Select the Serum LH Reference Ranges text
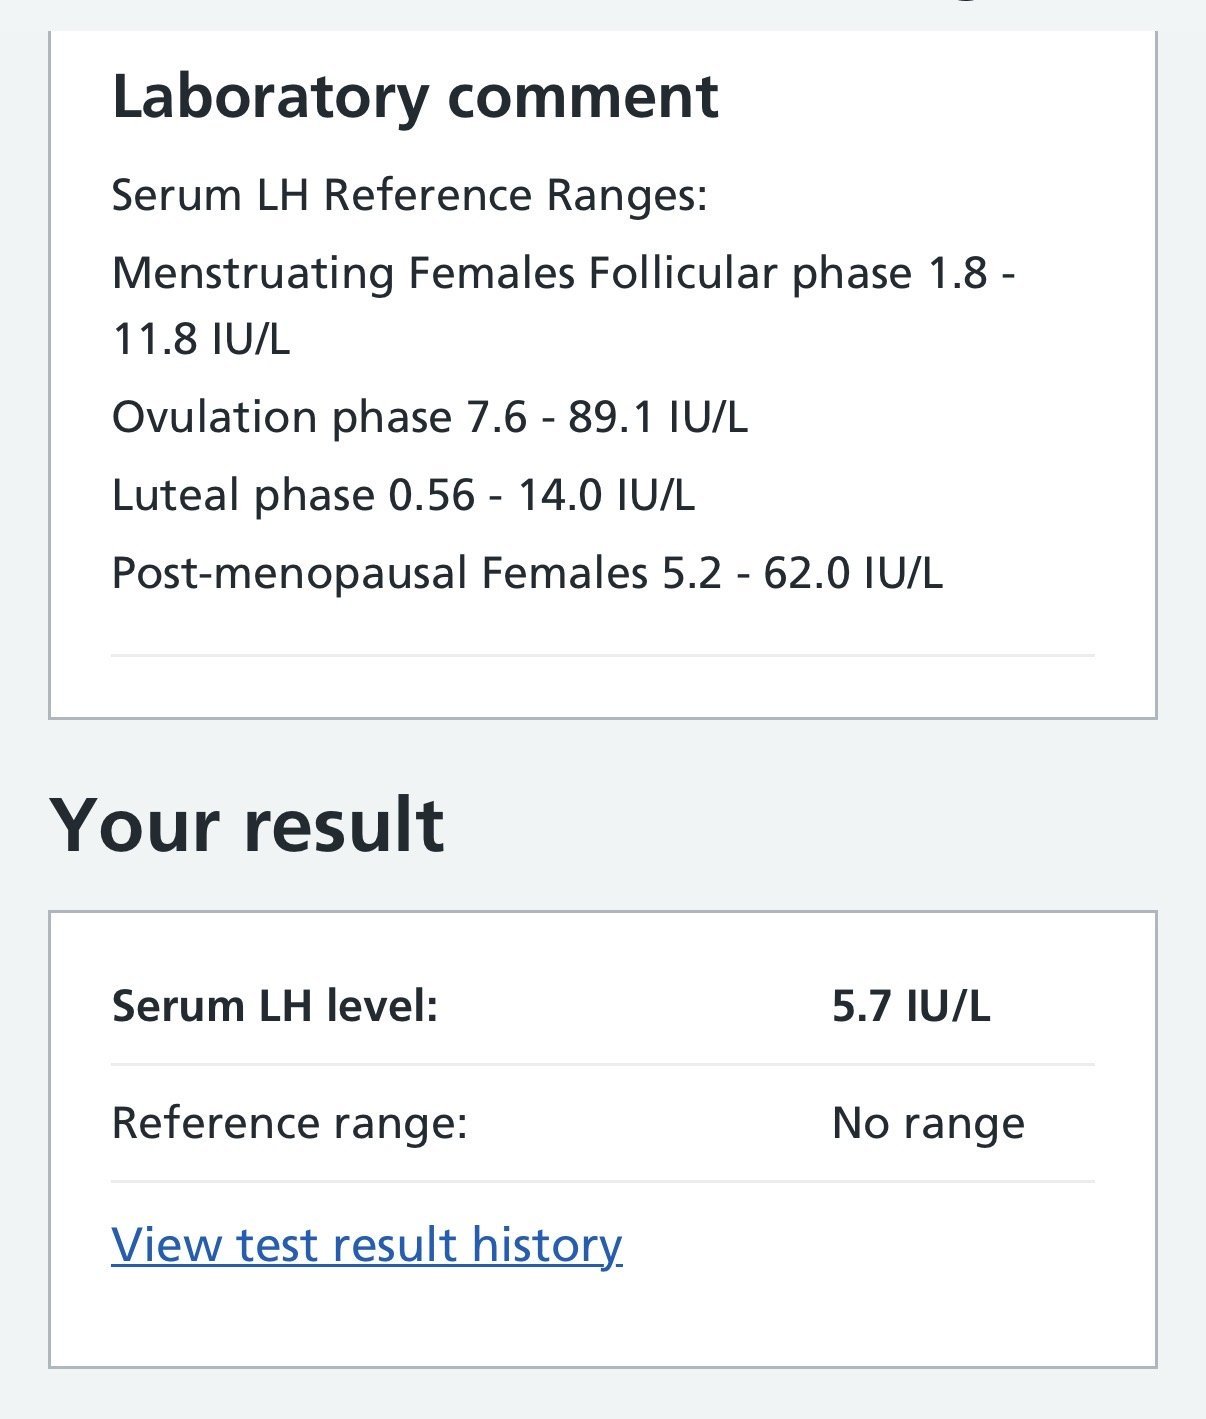This screenshot has width=1206, height=1419. [x=409, y=195]
